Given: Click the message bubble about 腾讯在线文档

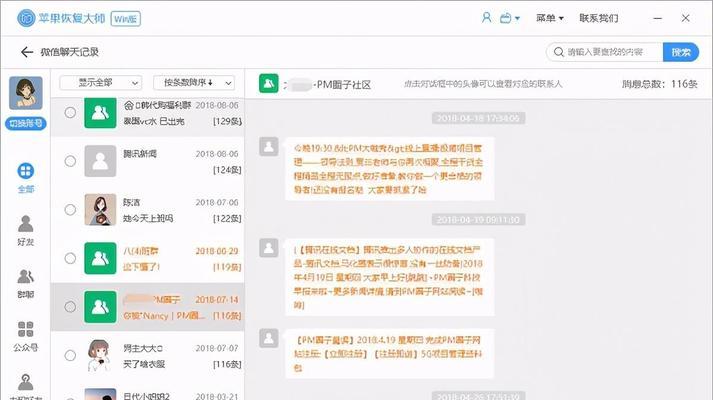Looking at the screenshot, I should 390,277.
